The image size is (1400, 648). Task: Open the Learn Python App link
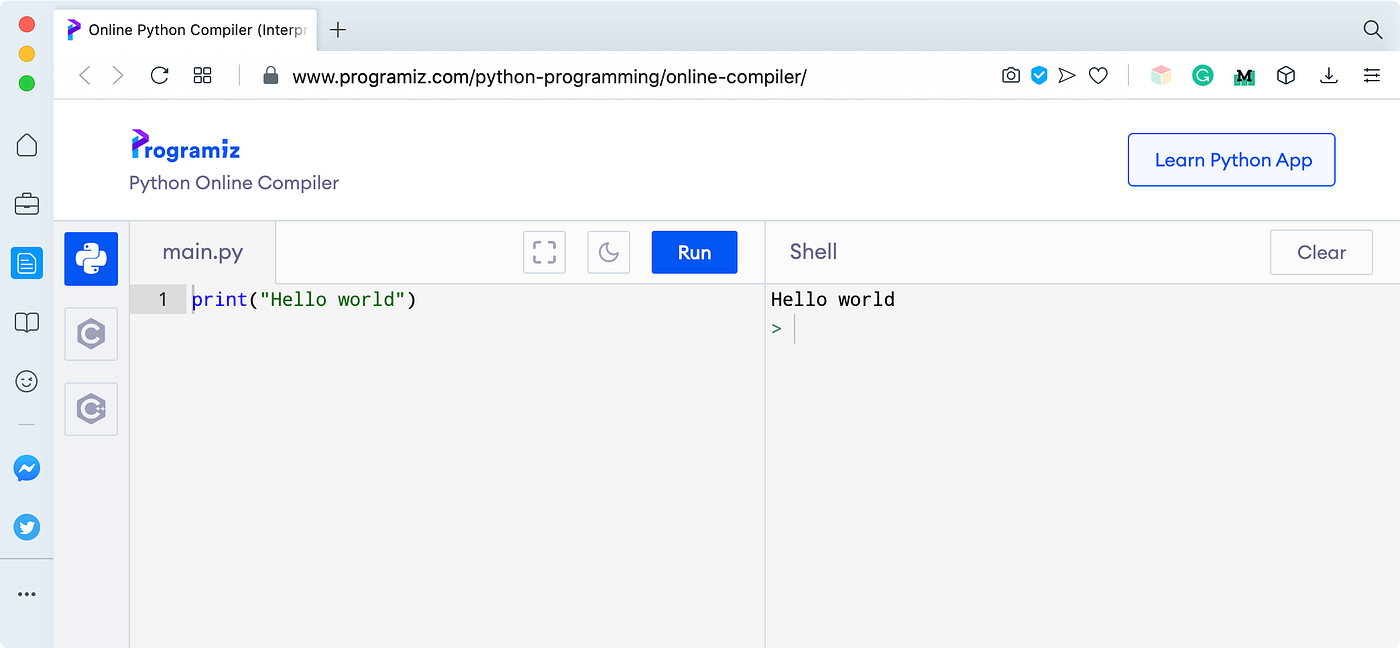(1232, 160)
